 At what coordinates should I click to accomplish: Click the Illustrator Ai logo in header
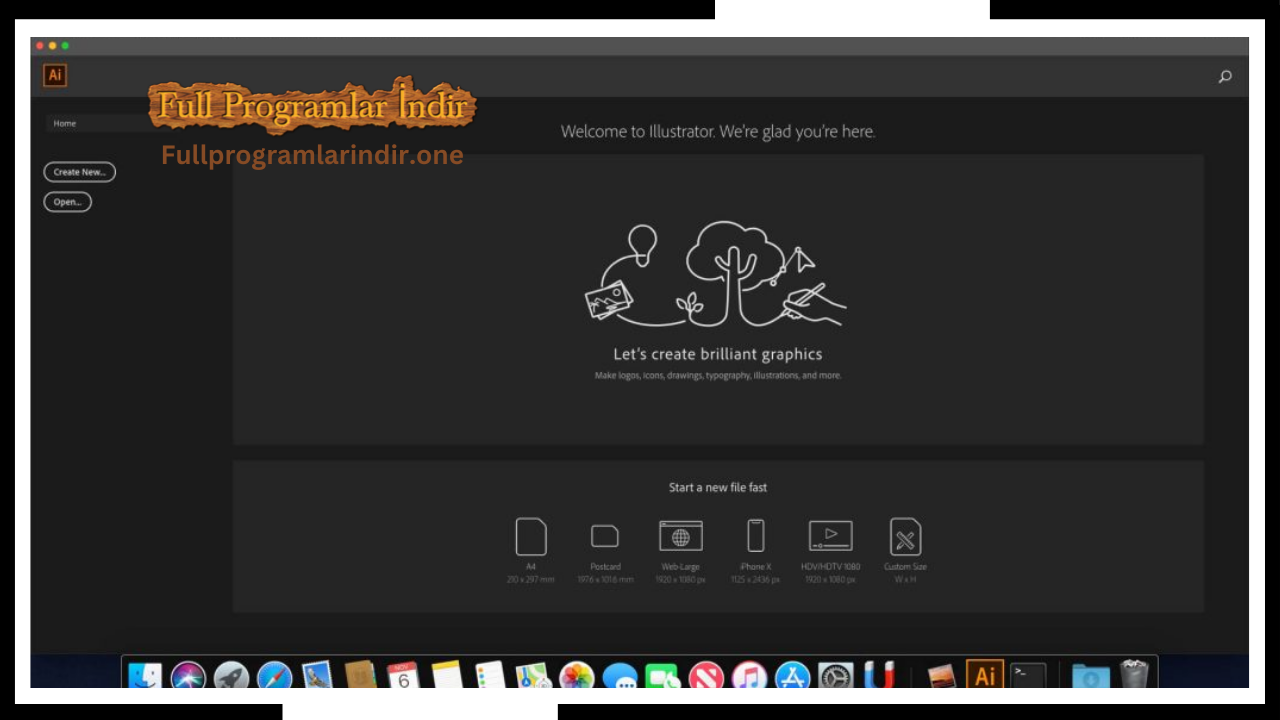coord(55,75)
